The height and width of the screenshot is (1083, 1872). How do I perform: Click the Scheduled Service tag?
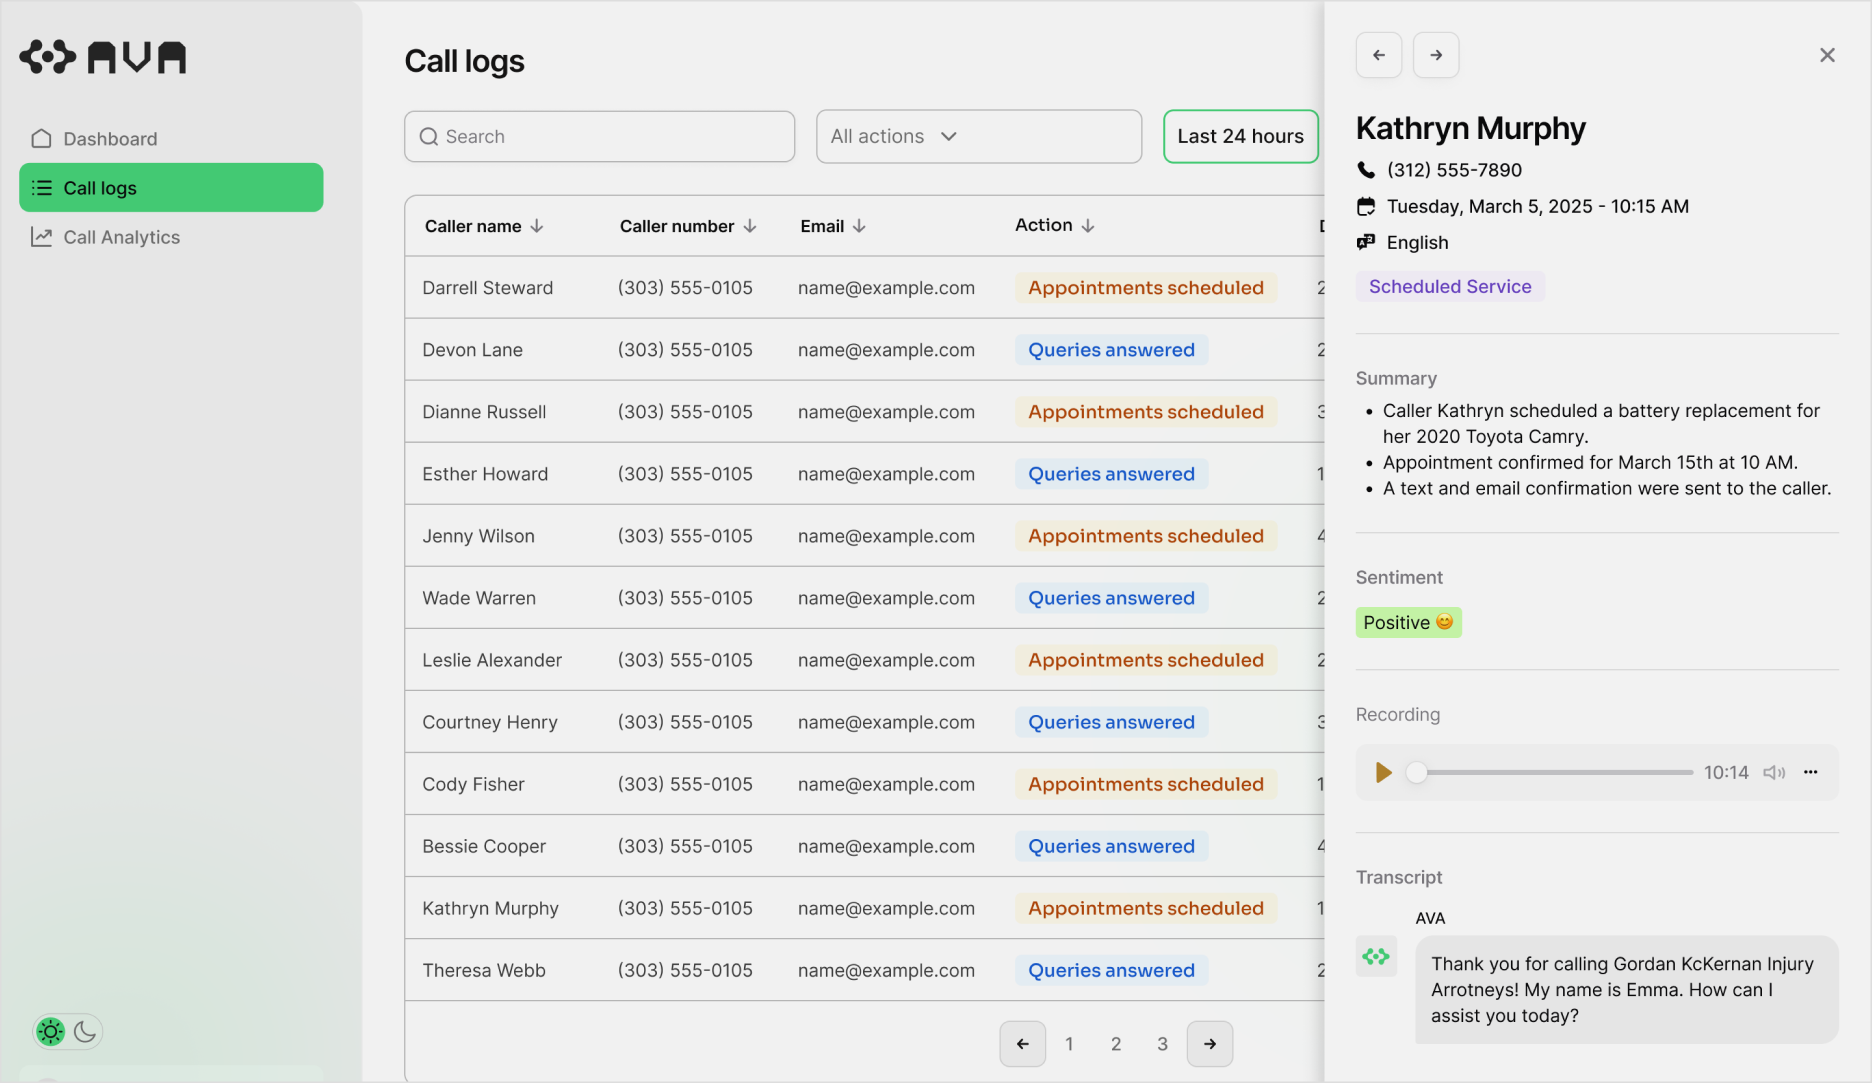pos(1450,286)
